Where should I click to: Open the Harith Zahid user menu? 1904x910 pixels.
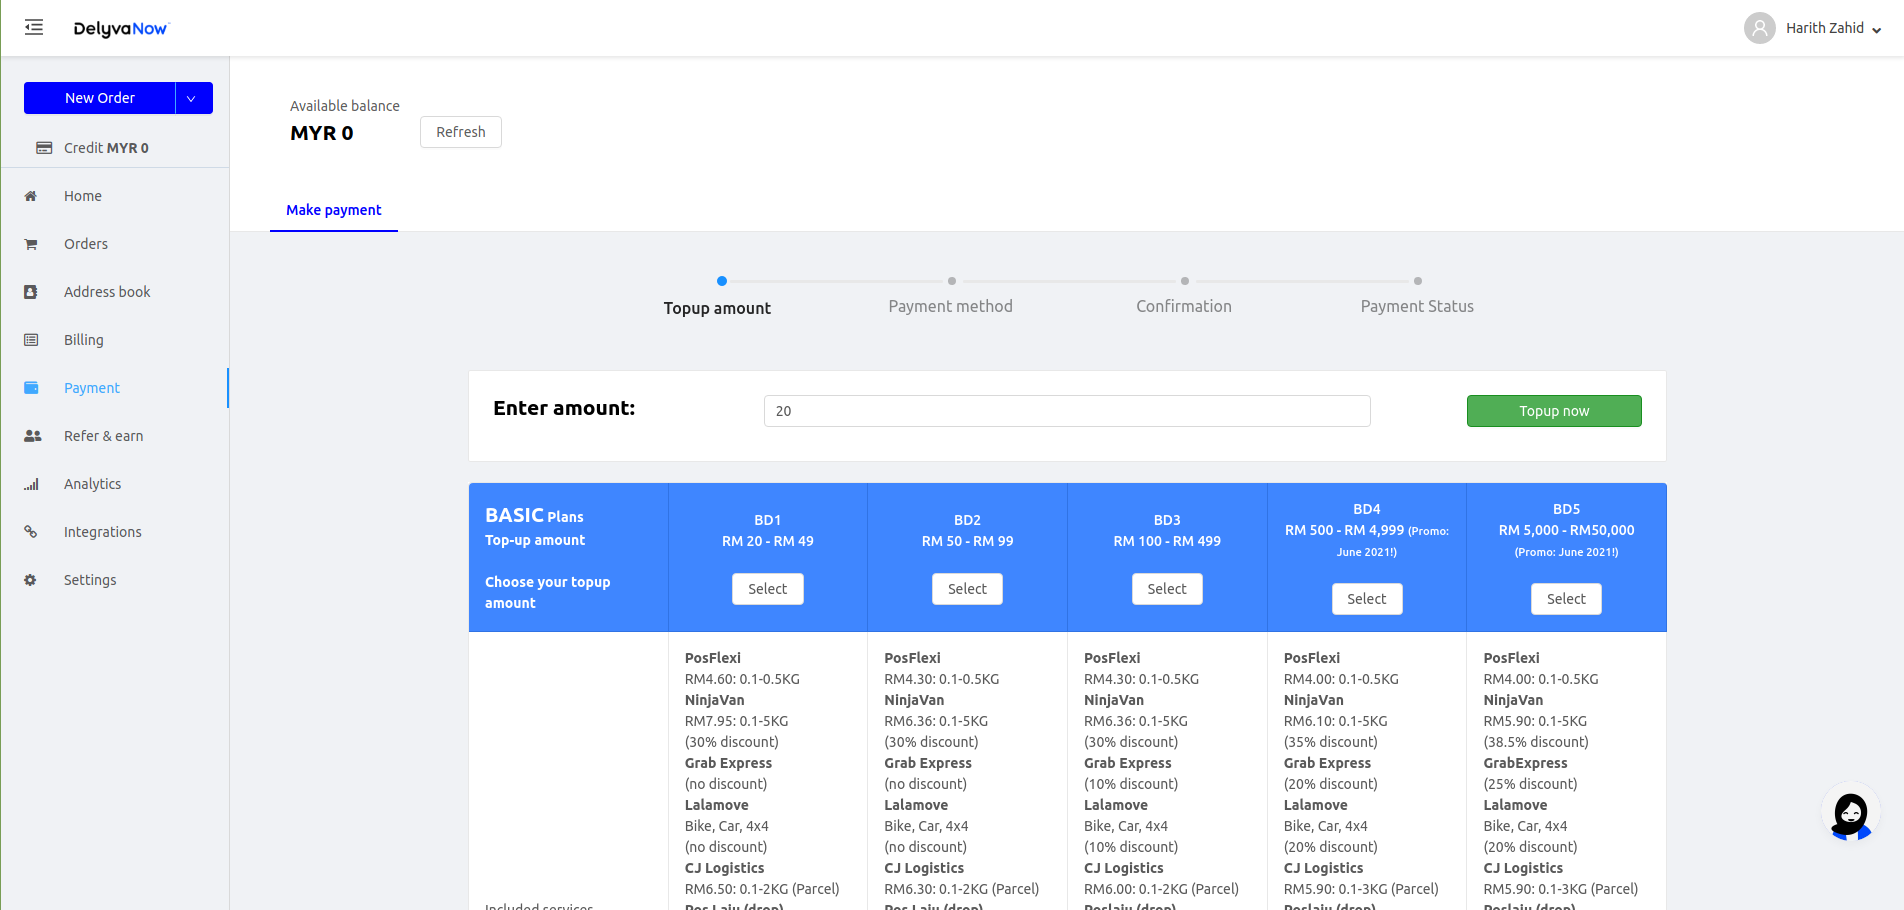pos(1813,28)
